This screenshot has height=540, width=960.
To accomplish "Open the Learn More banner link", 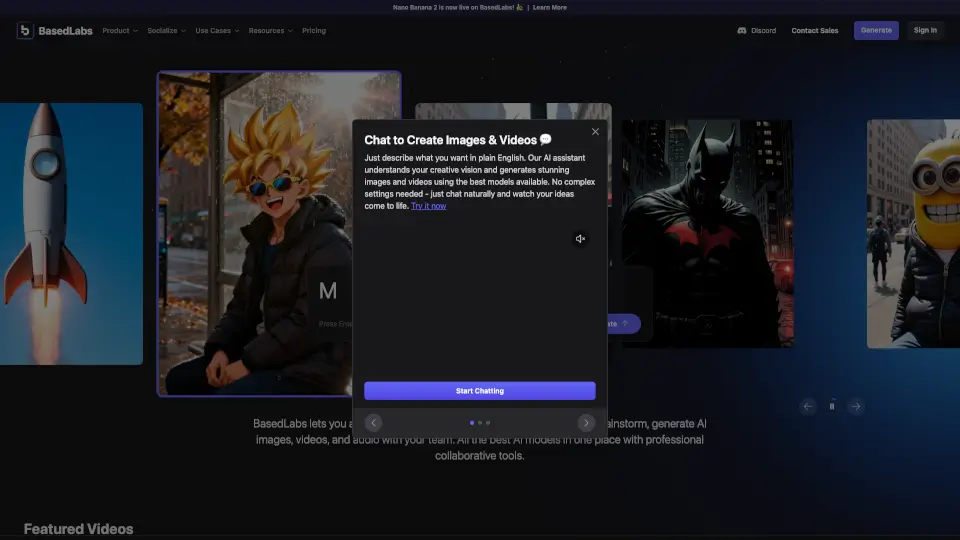I will tap(549, 7).
